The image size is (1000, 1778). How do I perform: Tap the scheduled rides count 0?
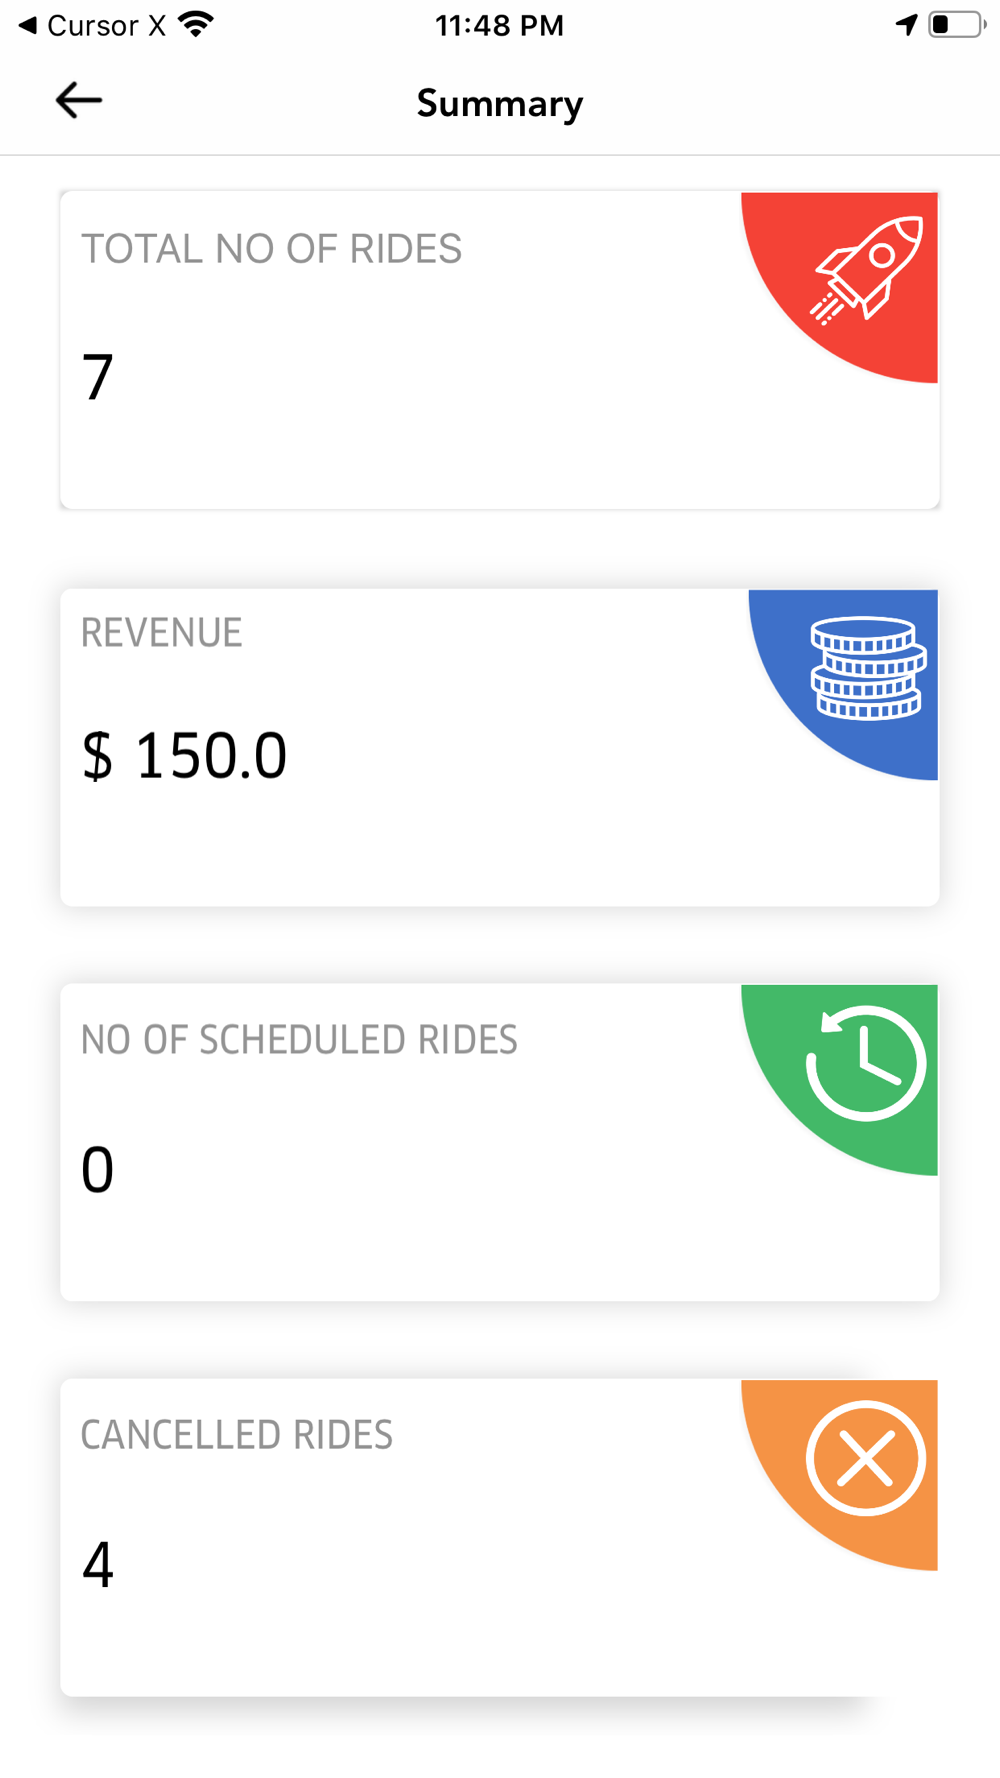tap(97, 1169)
